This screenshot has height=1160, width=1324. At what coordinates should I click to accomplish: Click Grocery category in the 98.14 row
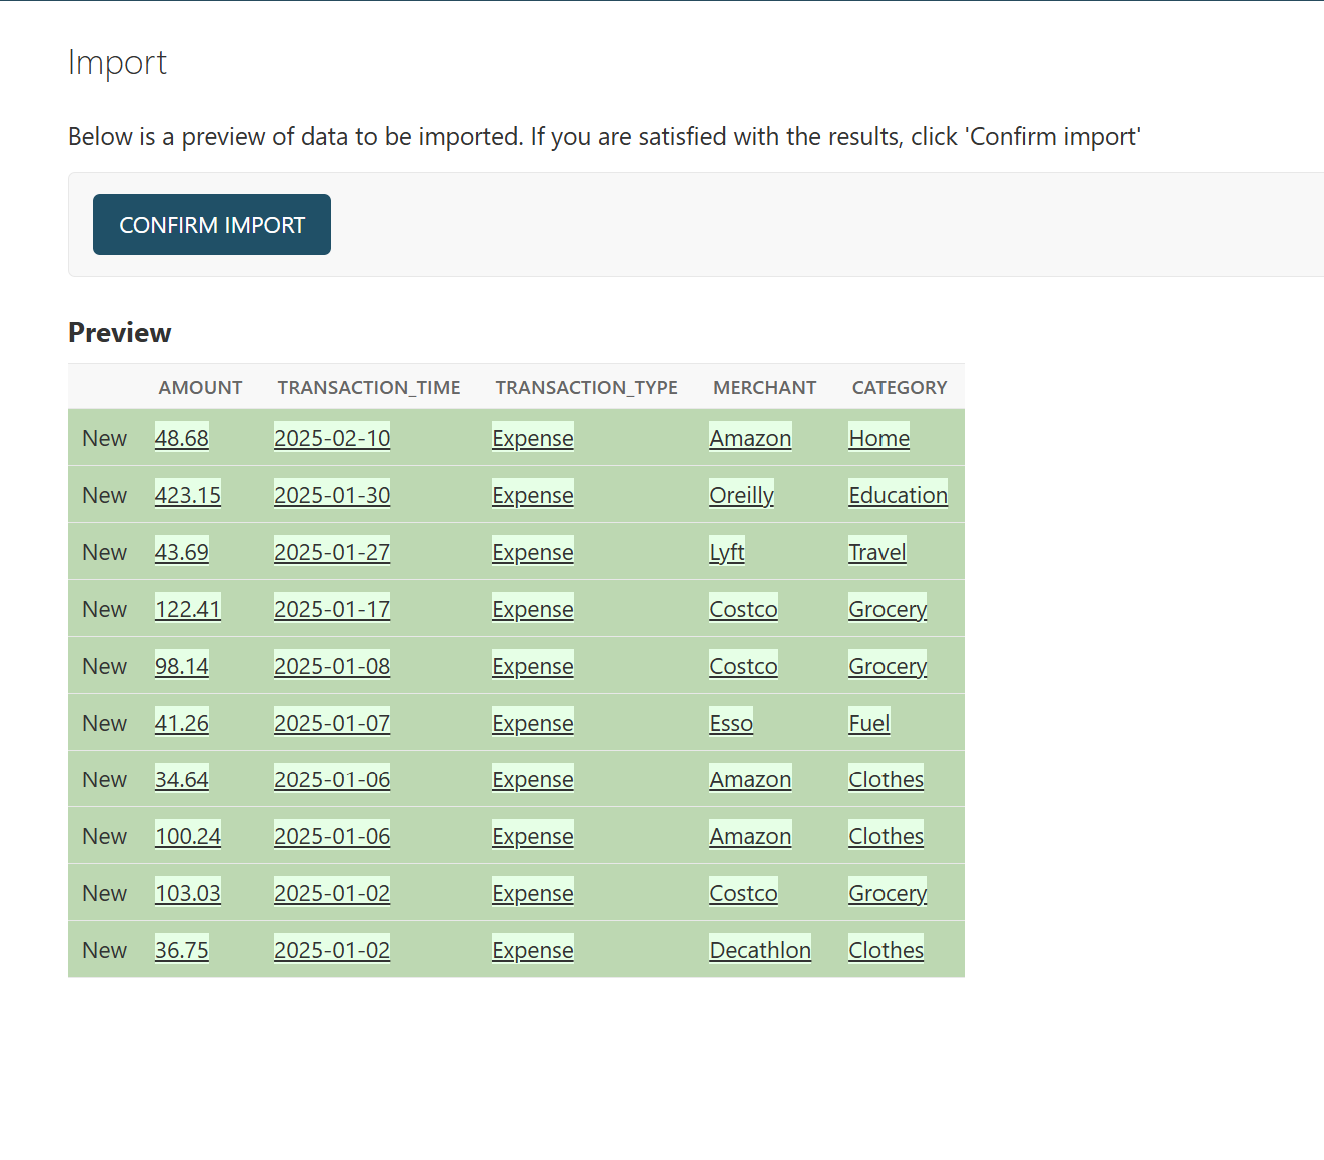(x=888, y=666)
